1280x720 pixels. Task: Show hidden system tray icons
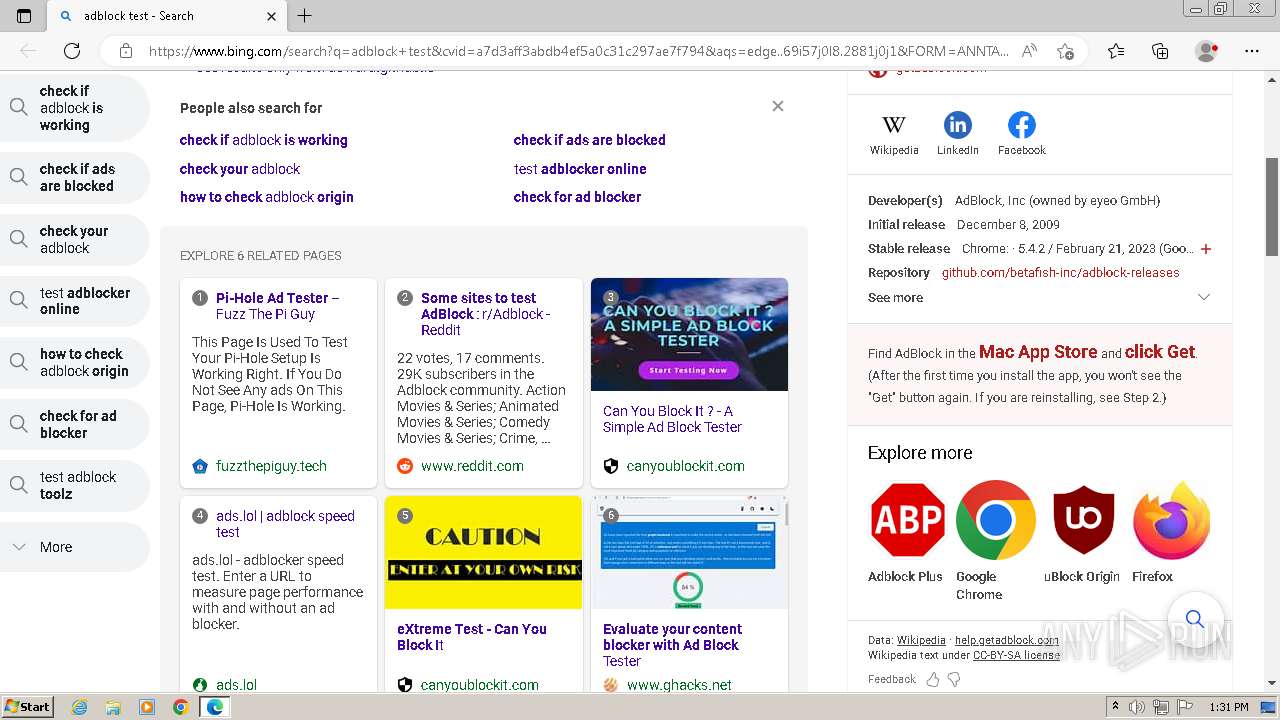(x=1116, y=707)
